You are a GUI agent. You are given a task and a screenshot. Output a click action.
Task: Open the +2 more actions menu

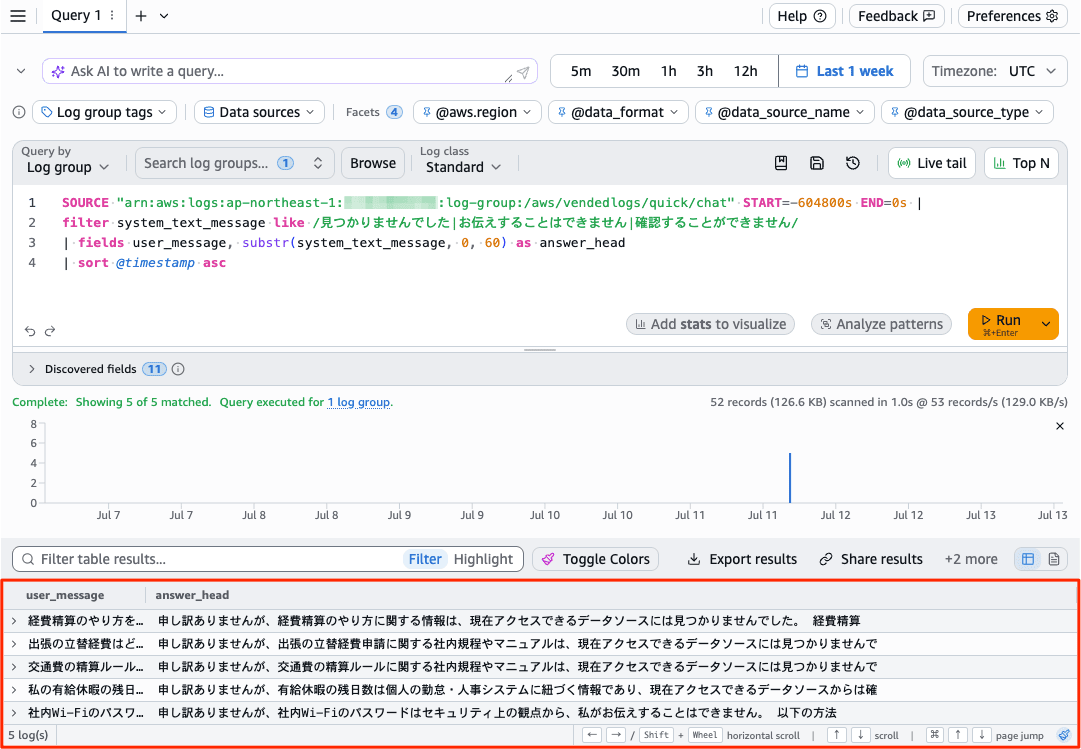[x=971, y=559]
